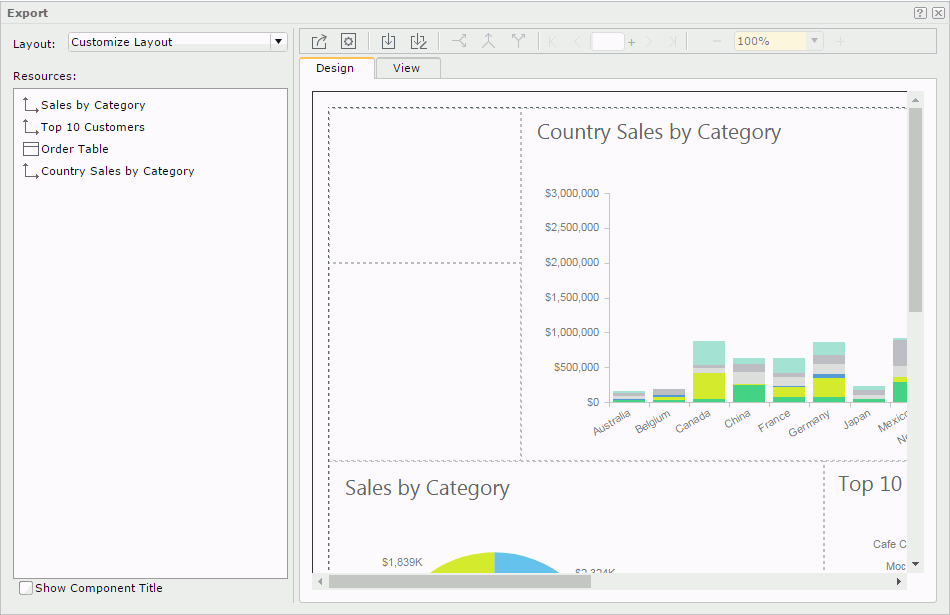The width and height of the screenshot is (950, 615).
Task: Click the export/share arrow icon
Action: 319,40
